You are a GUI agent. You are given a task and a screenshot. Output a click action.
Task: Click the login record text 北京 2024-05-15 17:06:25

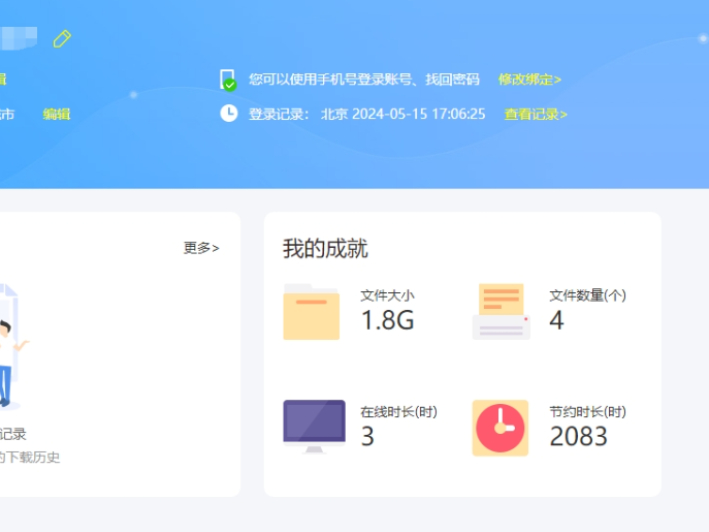pyautogui.click(x=403, y=114)
